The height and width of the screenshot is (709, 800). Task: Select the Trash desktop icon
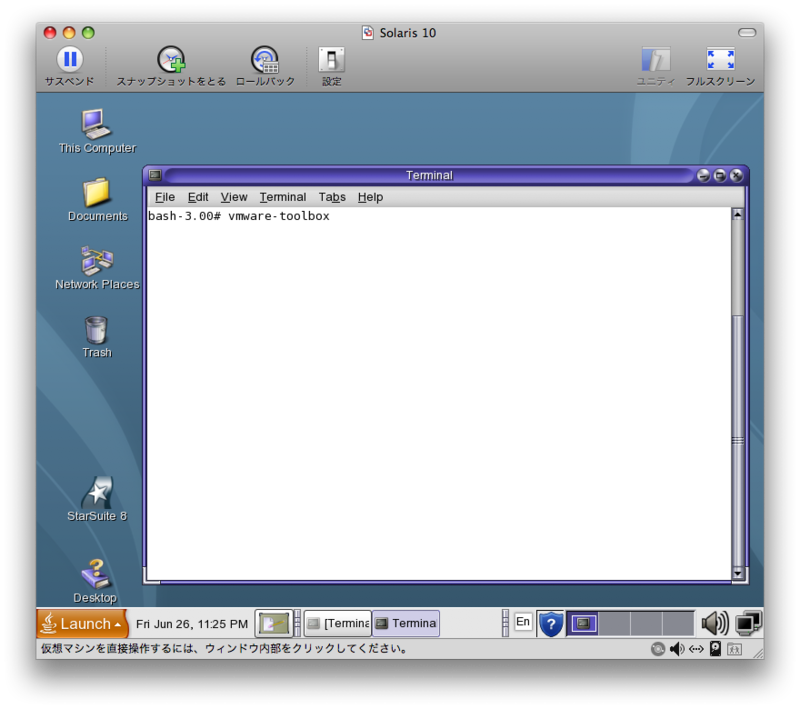96,330
